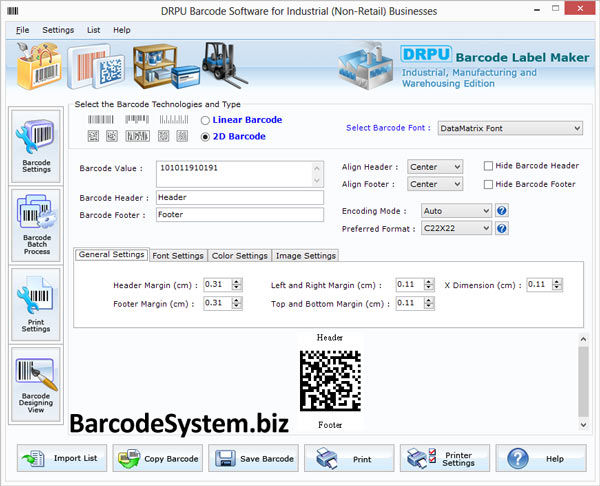Click the Copy Barcode button

tap(158, 458)
